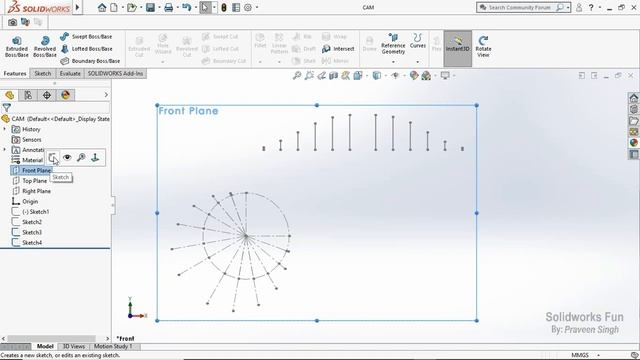Image resolution: width=640 pixels, height=360 pixels.
Task: Open user login icon
Action: 579,7
